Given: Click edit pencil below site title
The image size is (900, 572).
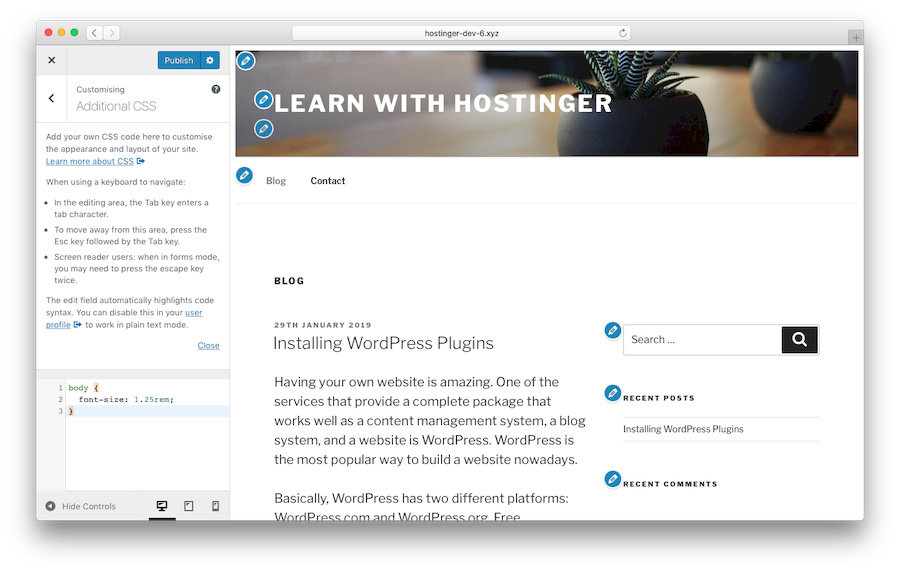Looking at the screenshot, I should tap(263, 129).
